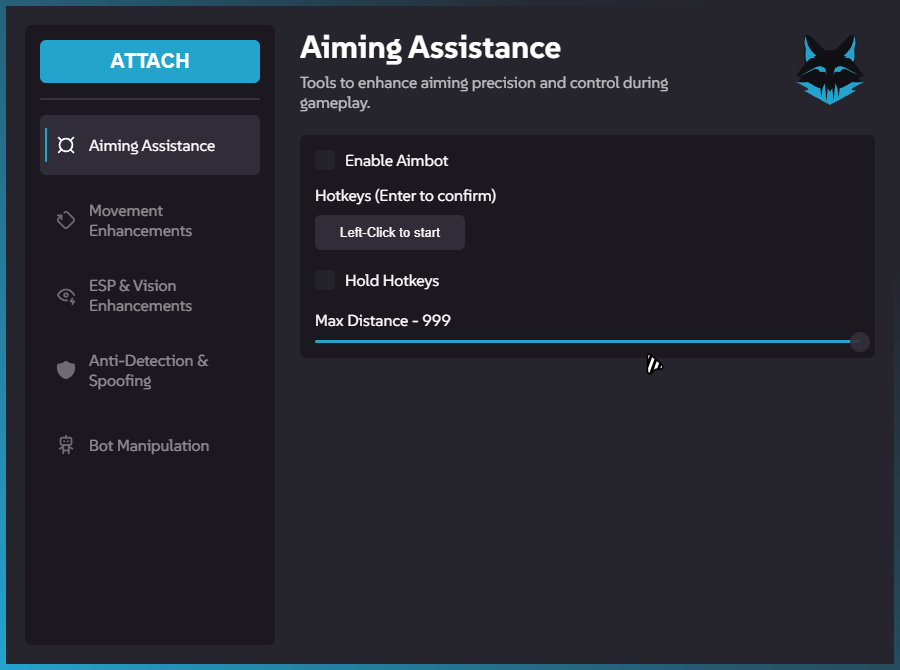
Task: Go to Bot Manipulation section label
Action: [149, 446]
